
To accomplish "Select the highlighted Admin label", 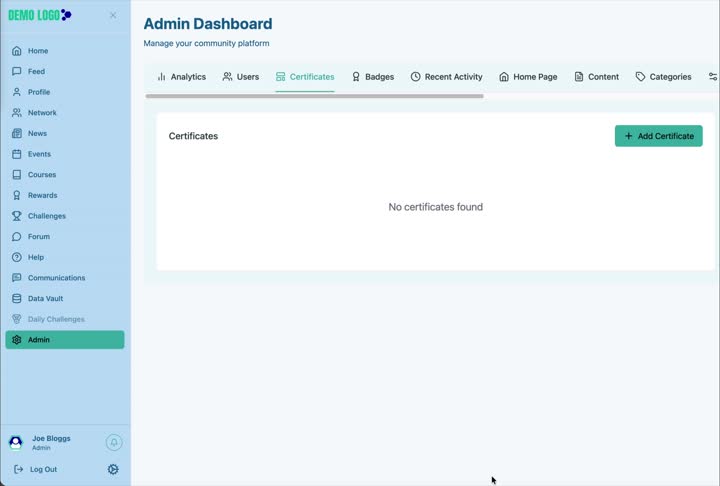I will click(x=39, y=340).
